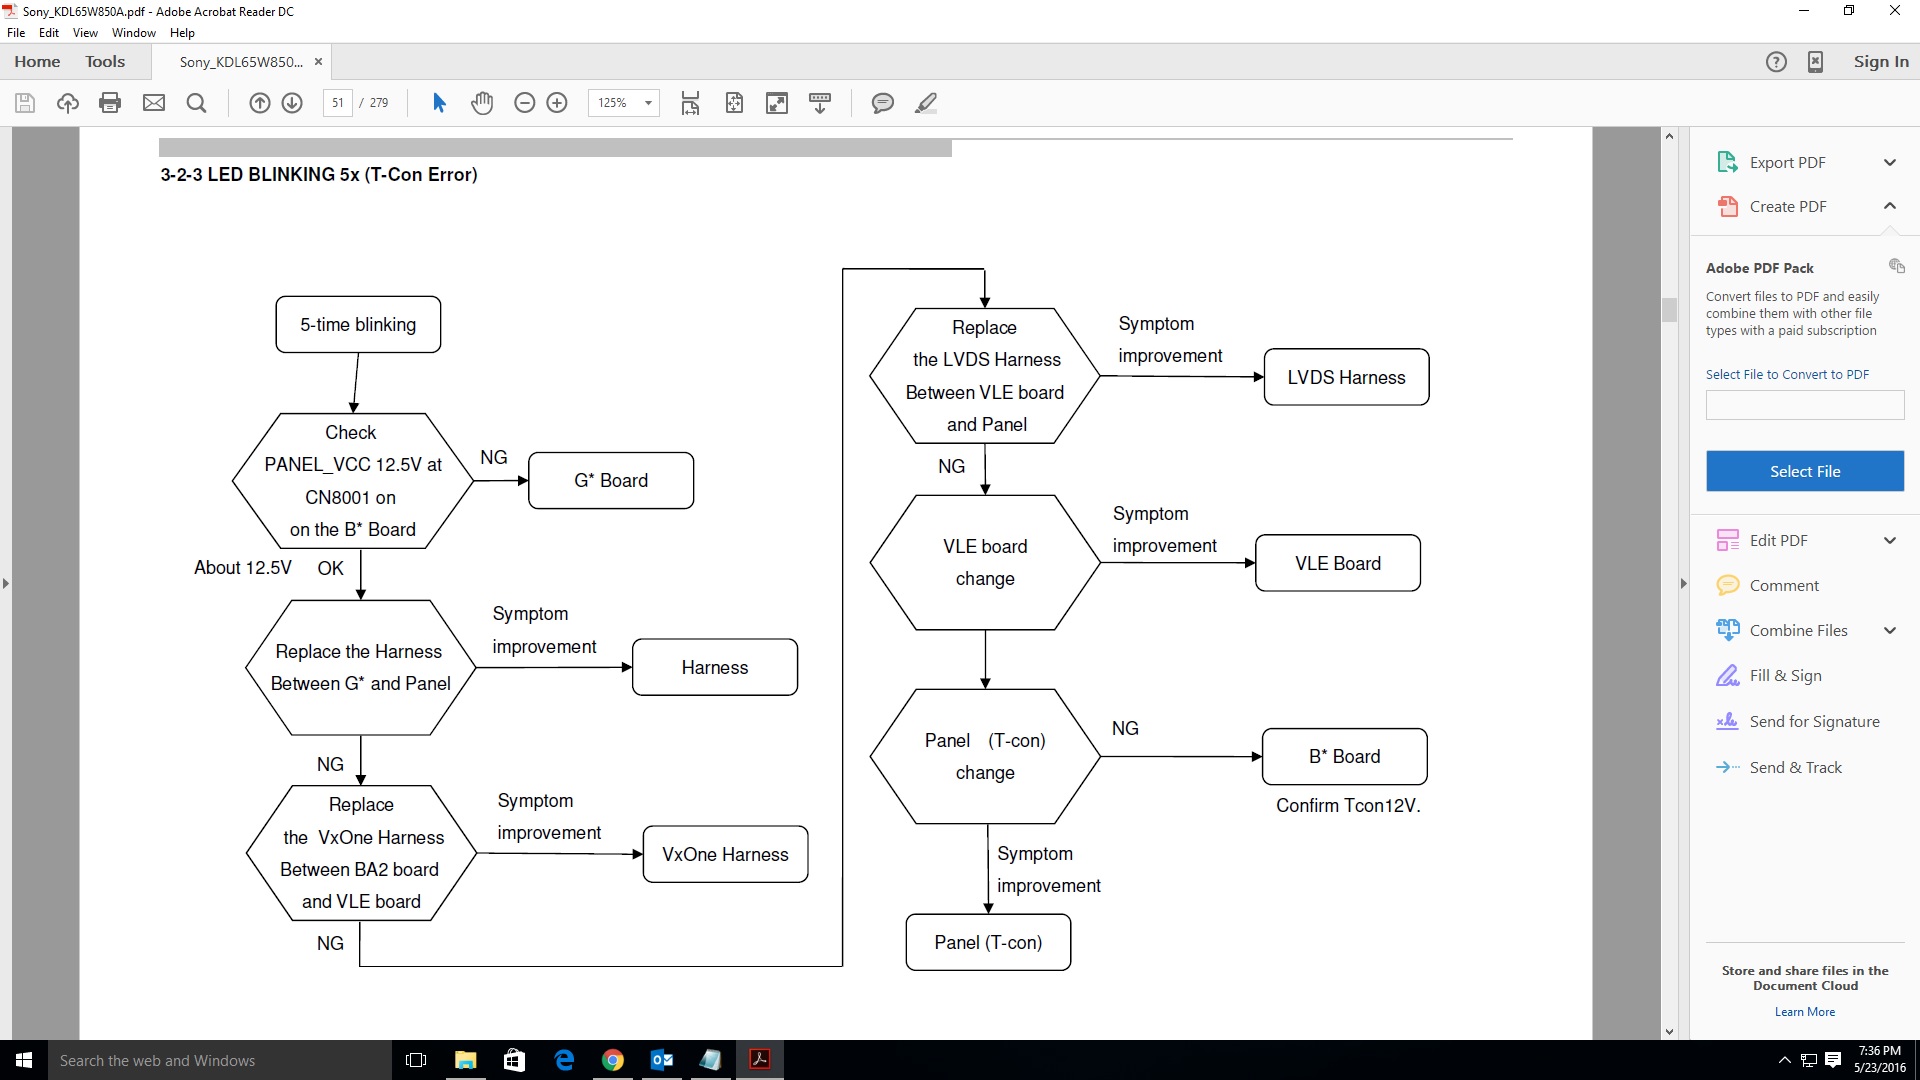Go to next page arrow
The width and height of the screenshot is (1920, 1080).
[292, 103]
